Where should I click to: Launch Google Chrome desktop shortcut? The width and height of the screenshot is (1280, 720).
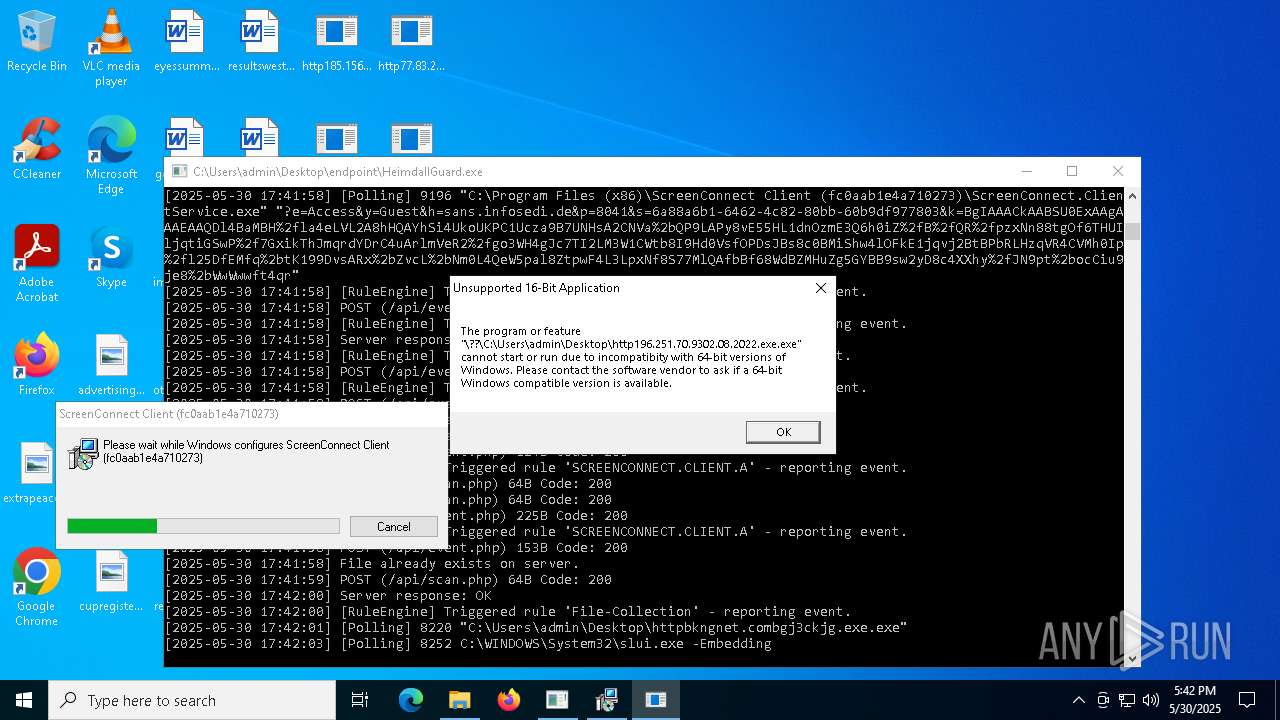(37, 587)
